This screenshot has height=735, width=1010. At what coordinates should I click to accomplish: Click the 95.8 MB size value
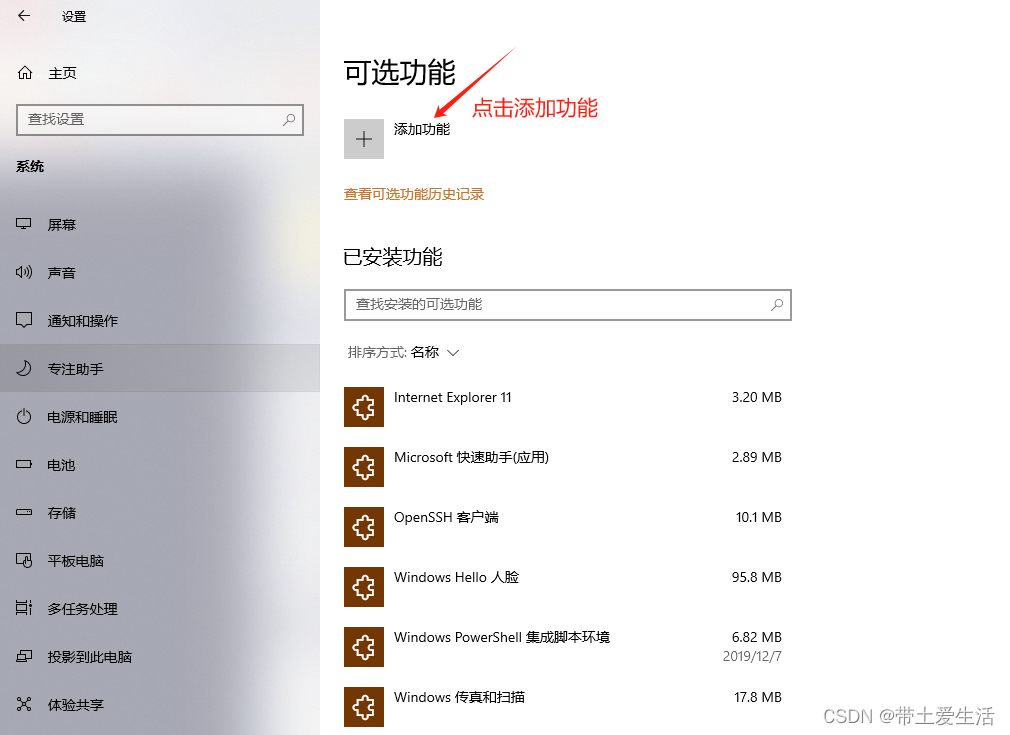click(x=756, y=577)
